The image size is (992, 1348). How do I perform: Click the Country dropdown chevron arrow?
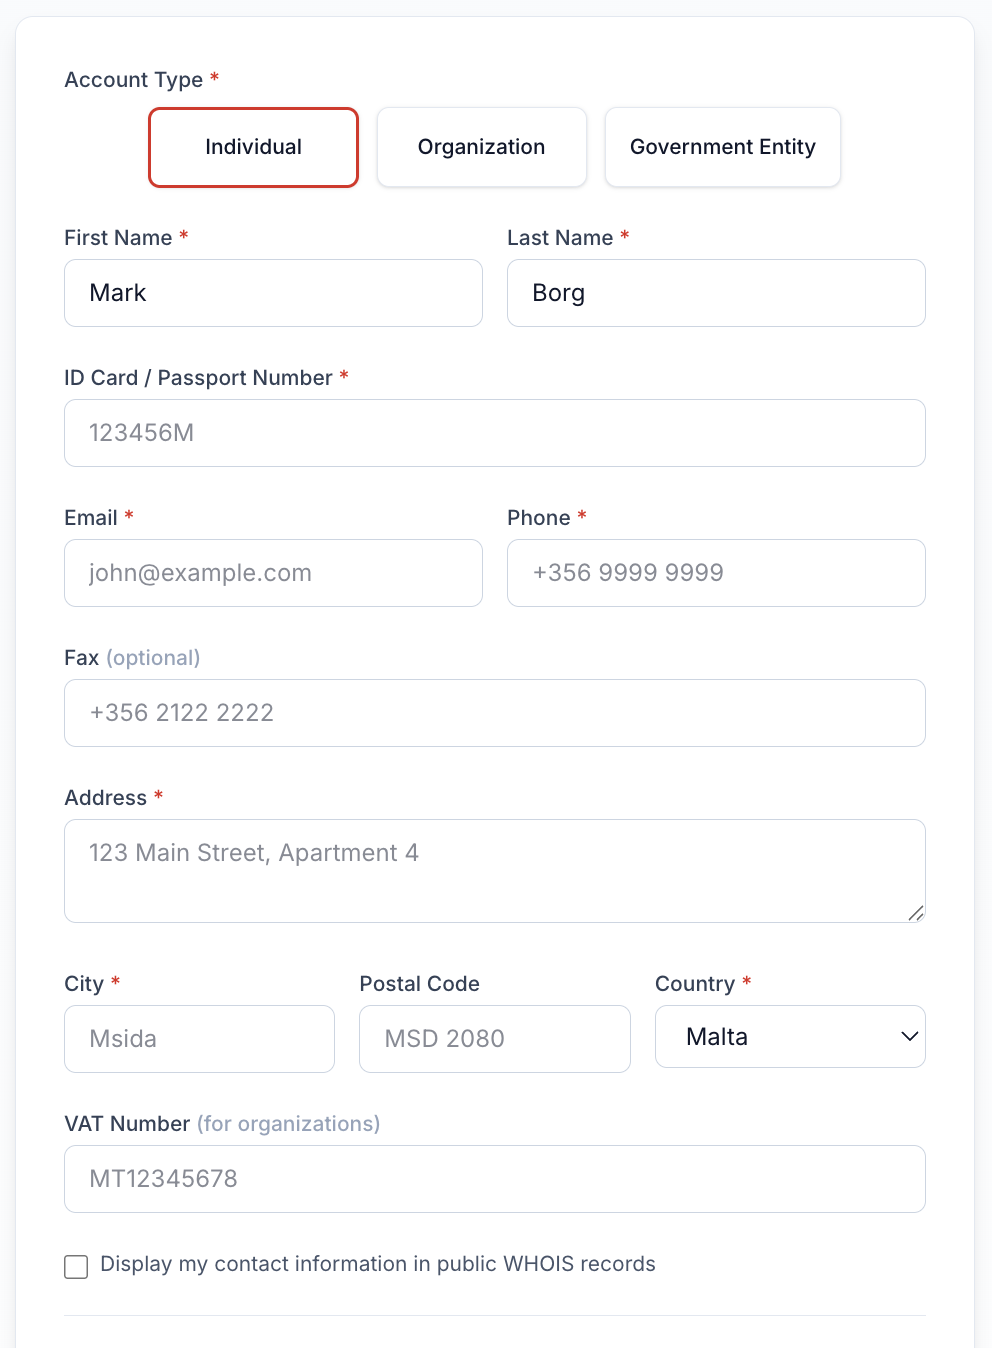(908, 1037)
